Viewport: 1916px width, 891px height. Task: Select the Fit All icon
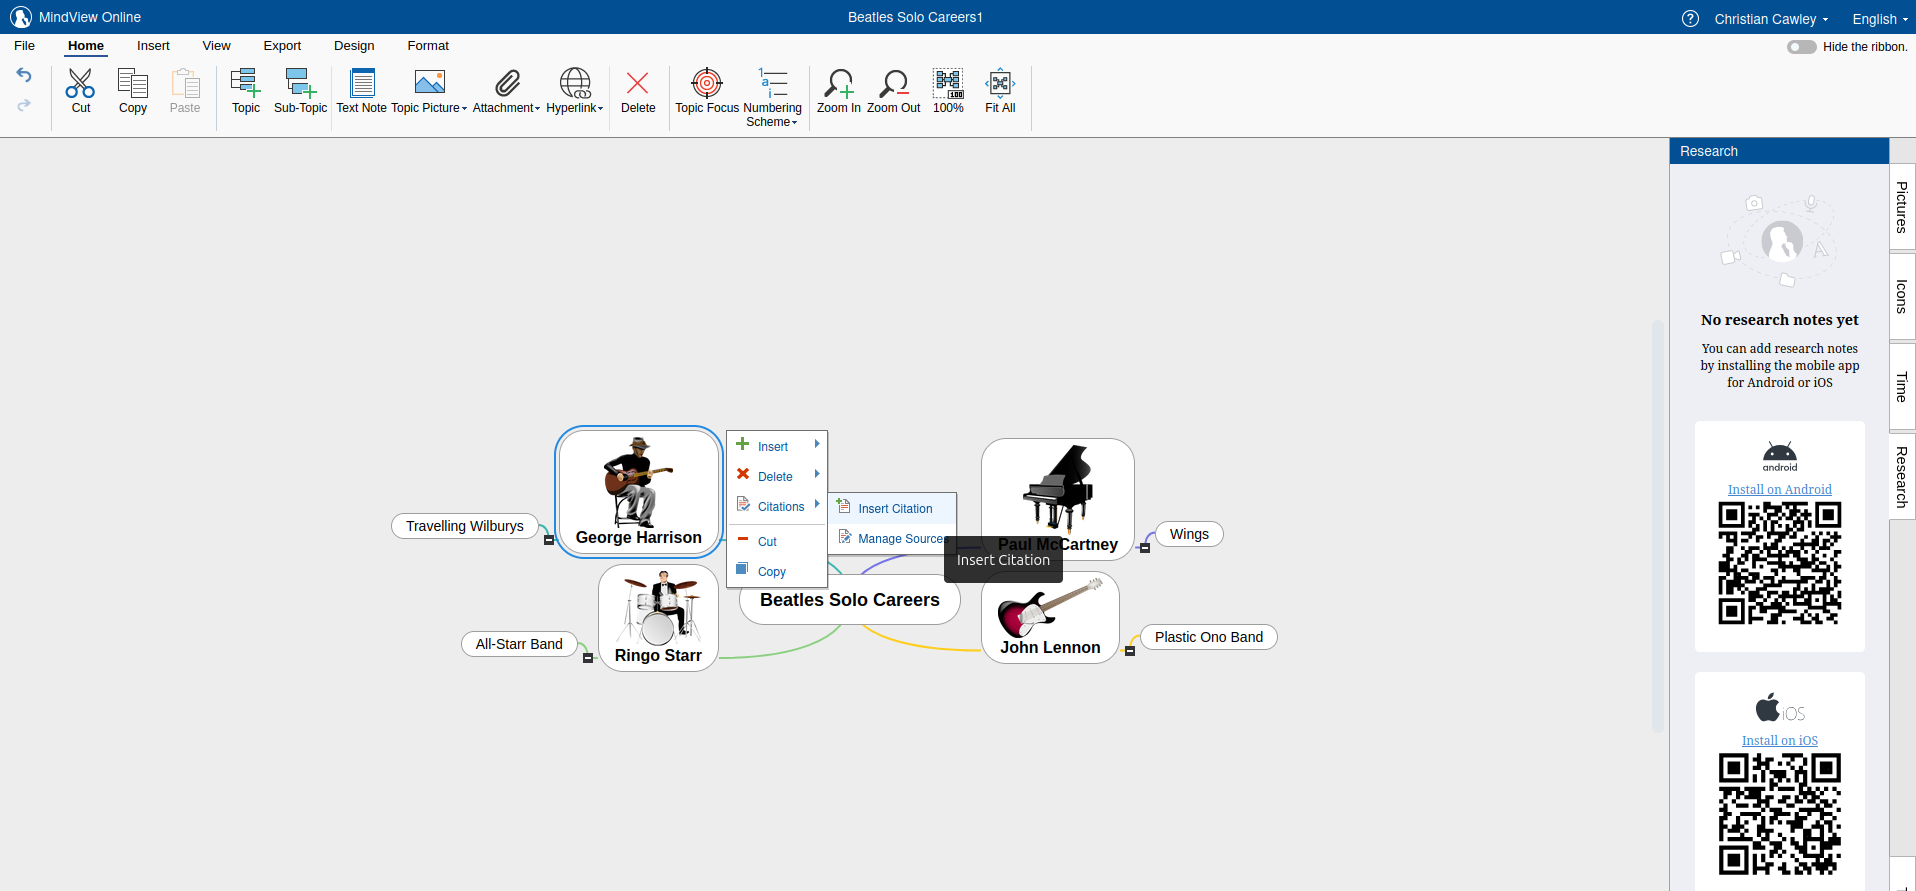(x=1000, y=83)
